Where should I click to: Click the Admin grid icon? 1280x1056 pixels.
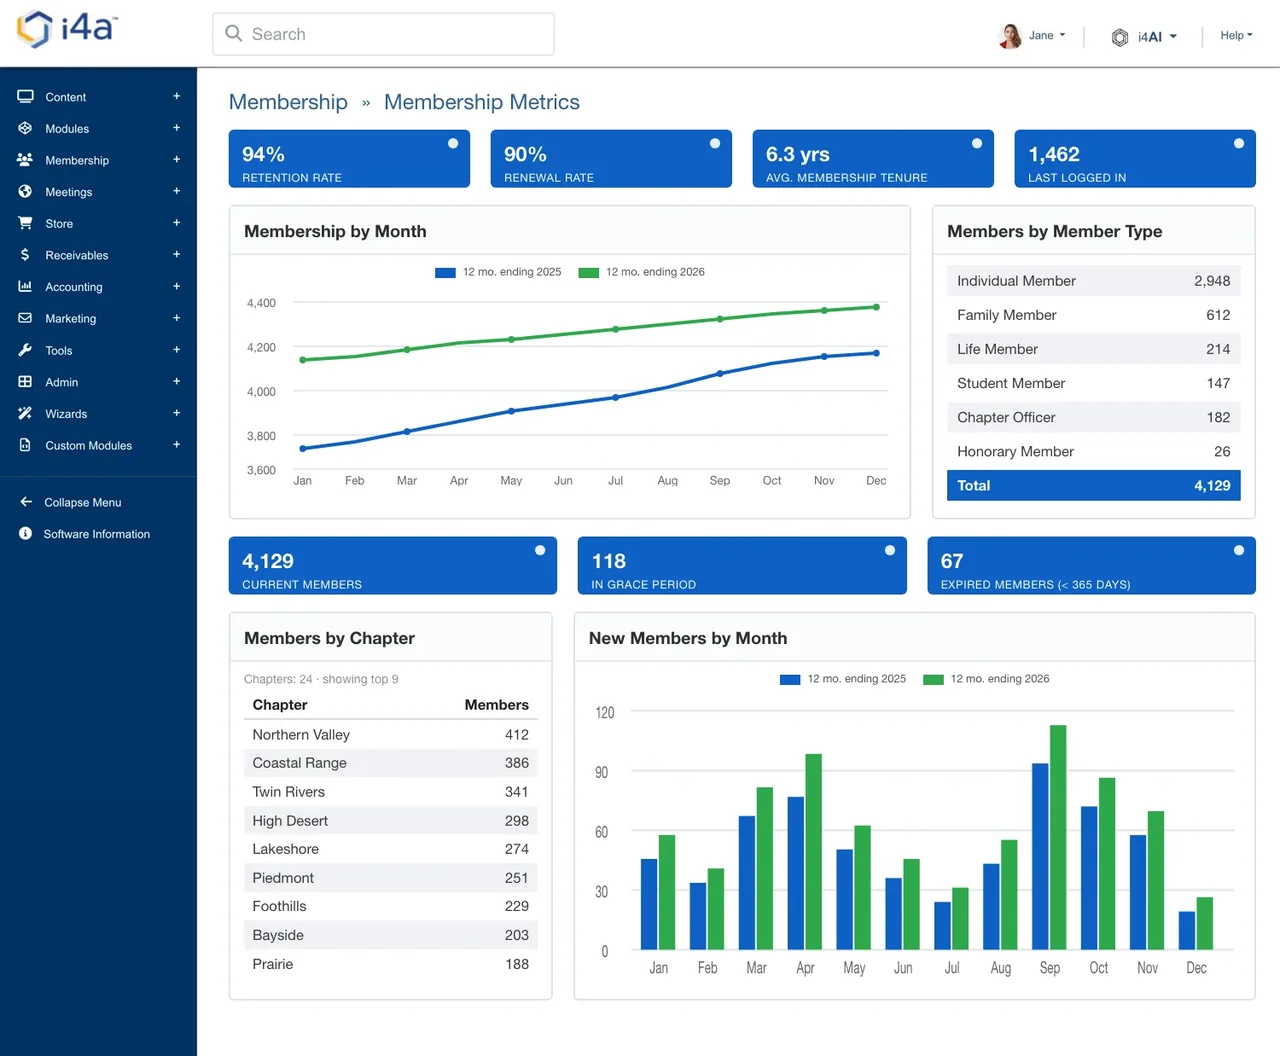[25, 382]
